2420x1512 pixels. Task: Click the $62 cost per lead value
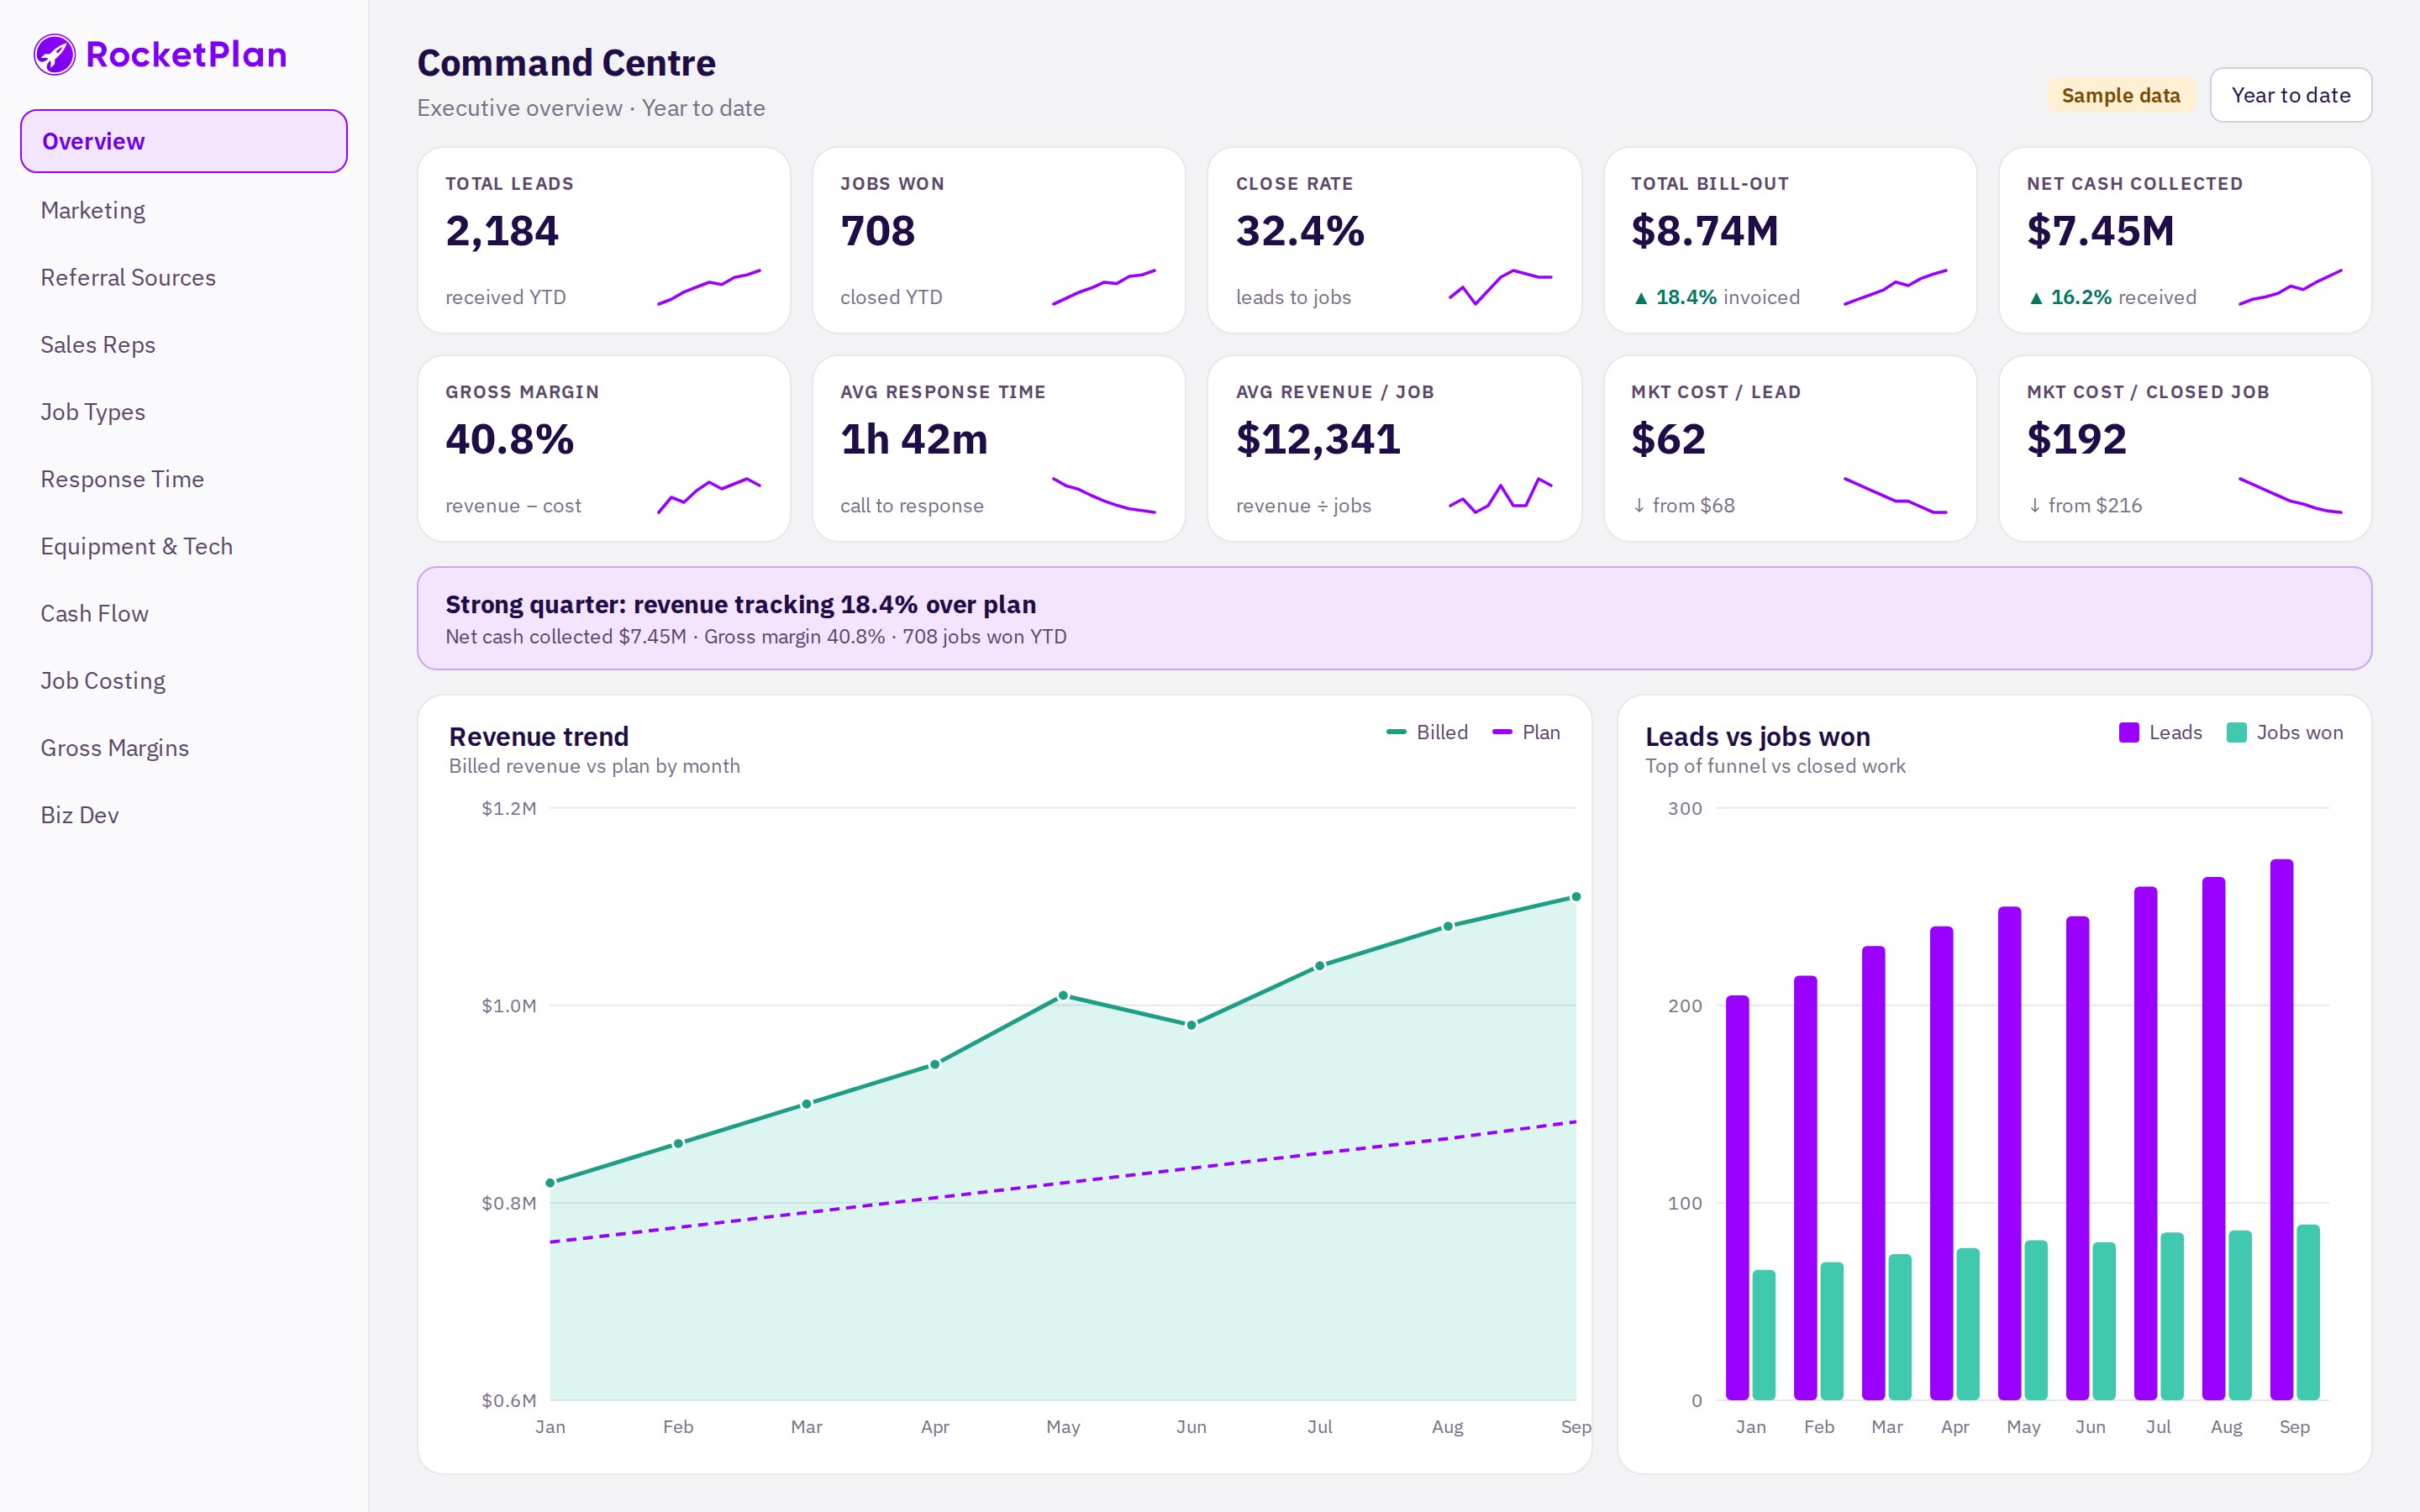1668,439
